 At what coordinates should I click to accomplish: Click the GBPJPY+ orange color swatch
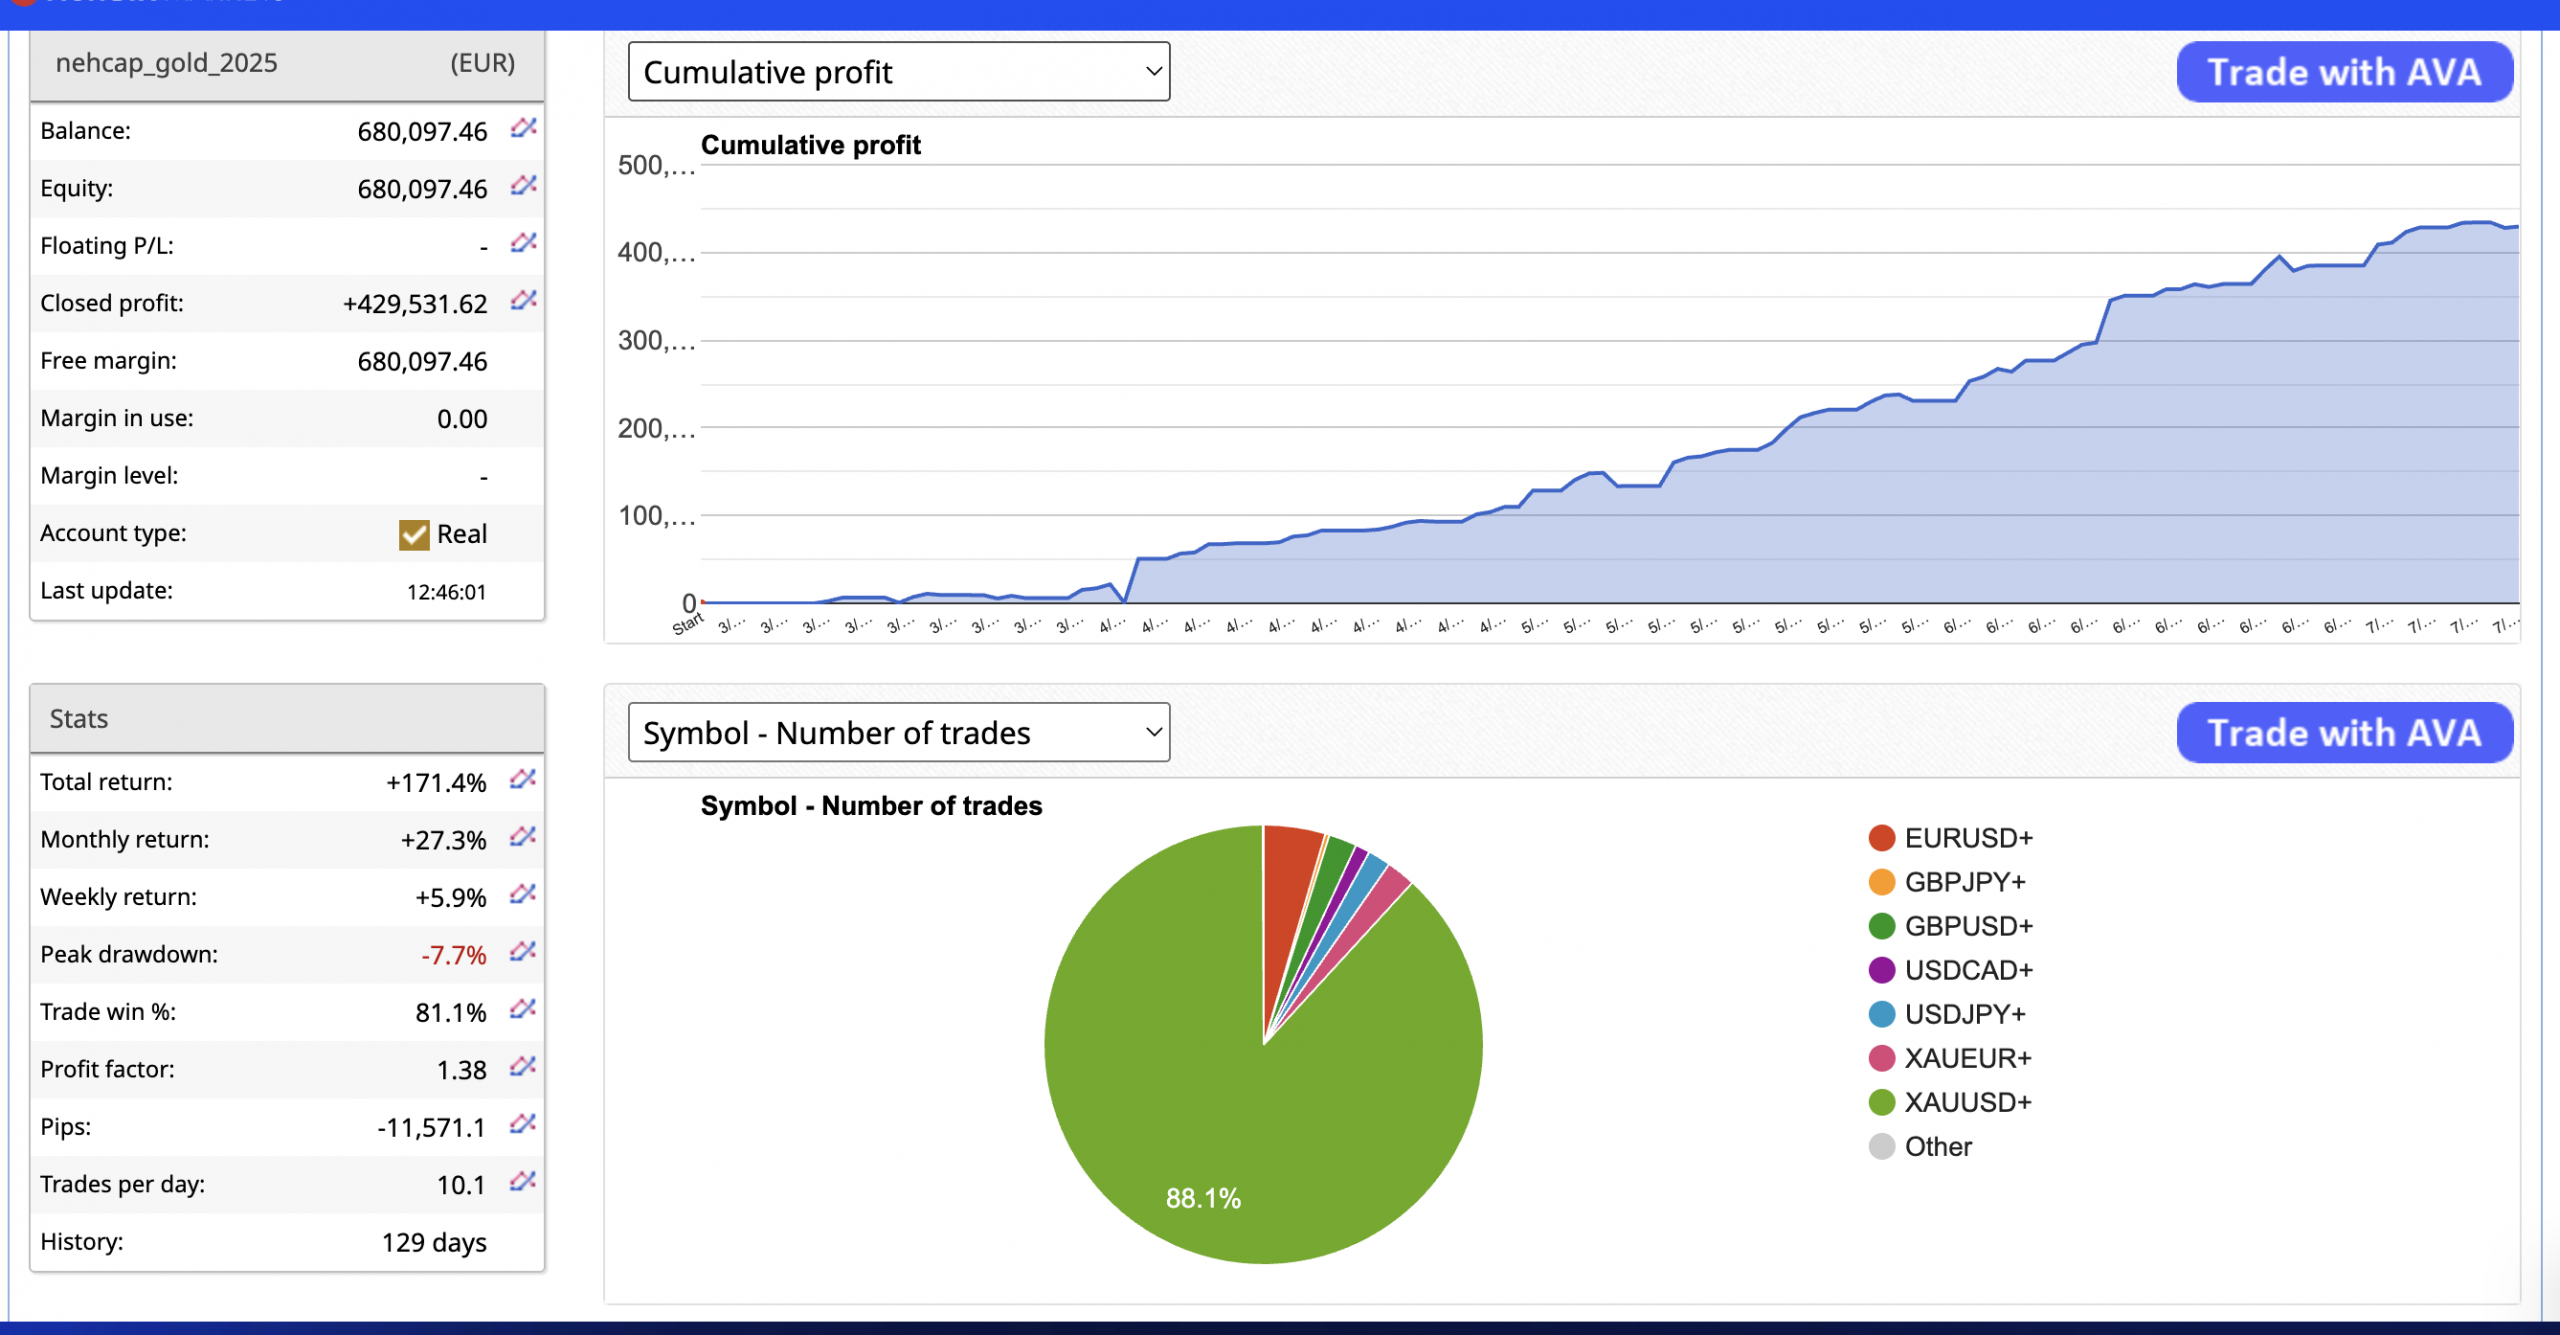1881,882
